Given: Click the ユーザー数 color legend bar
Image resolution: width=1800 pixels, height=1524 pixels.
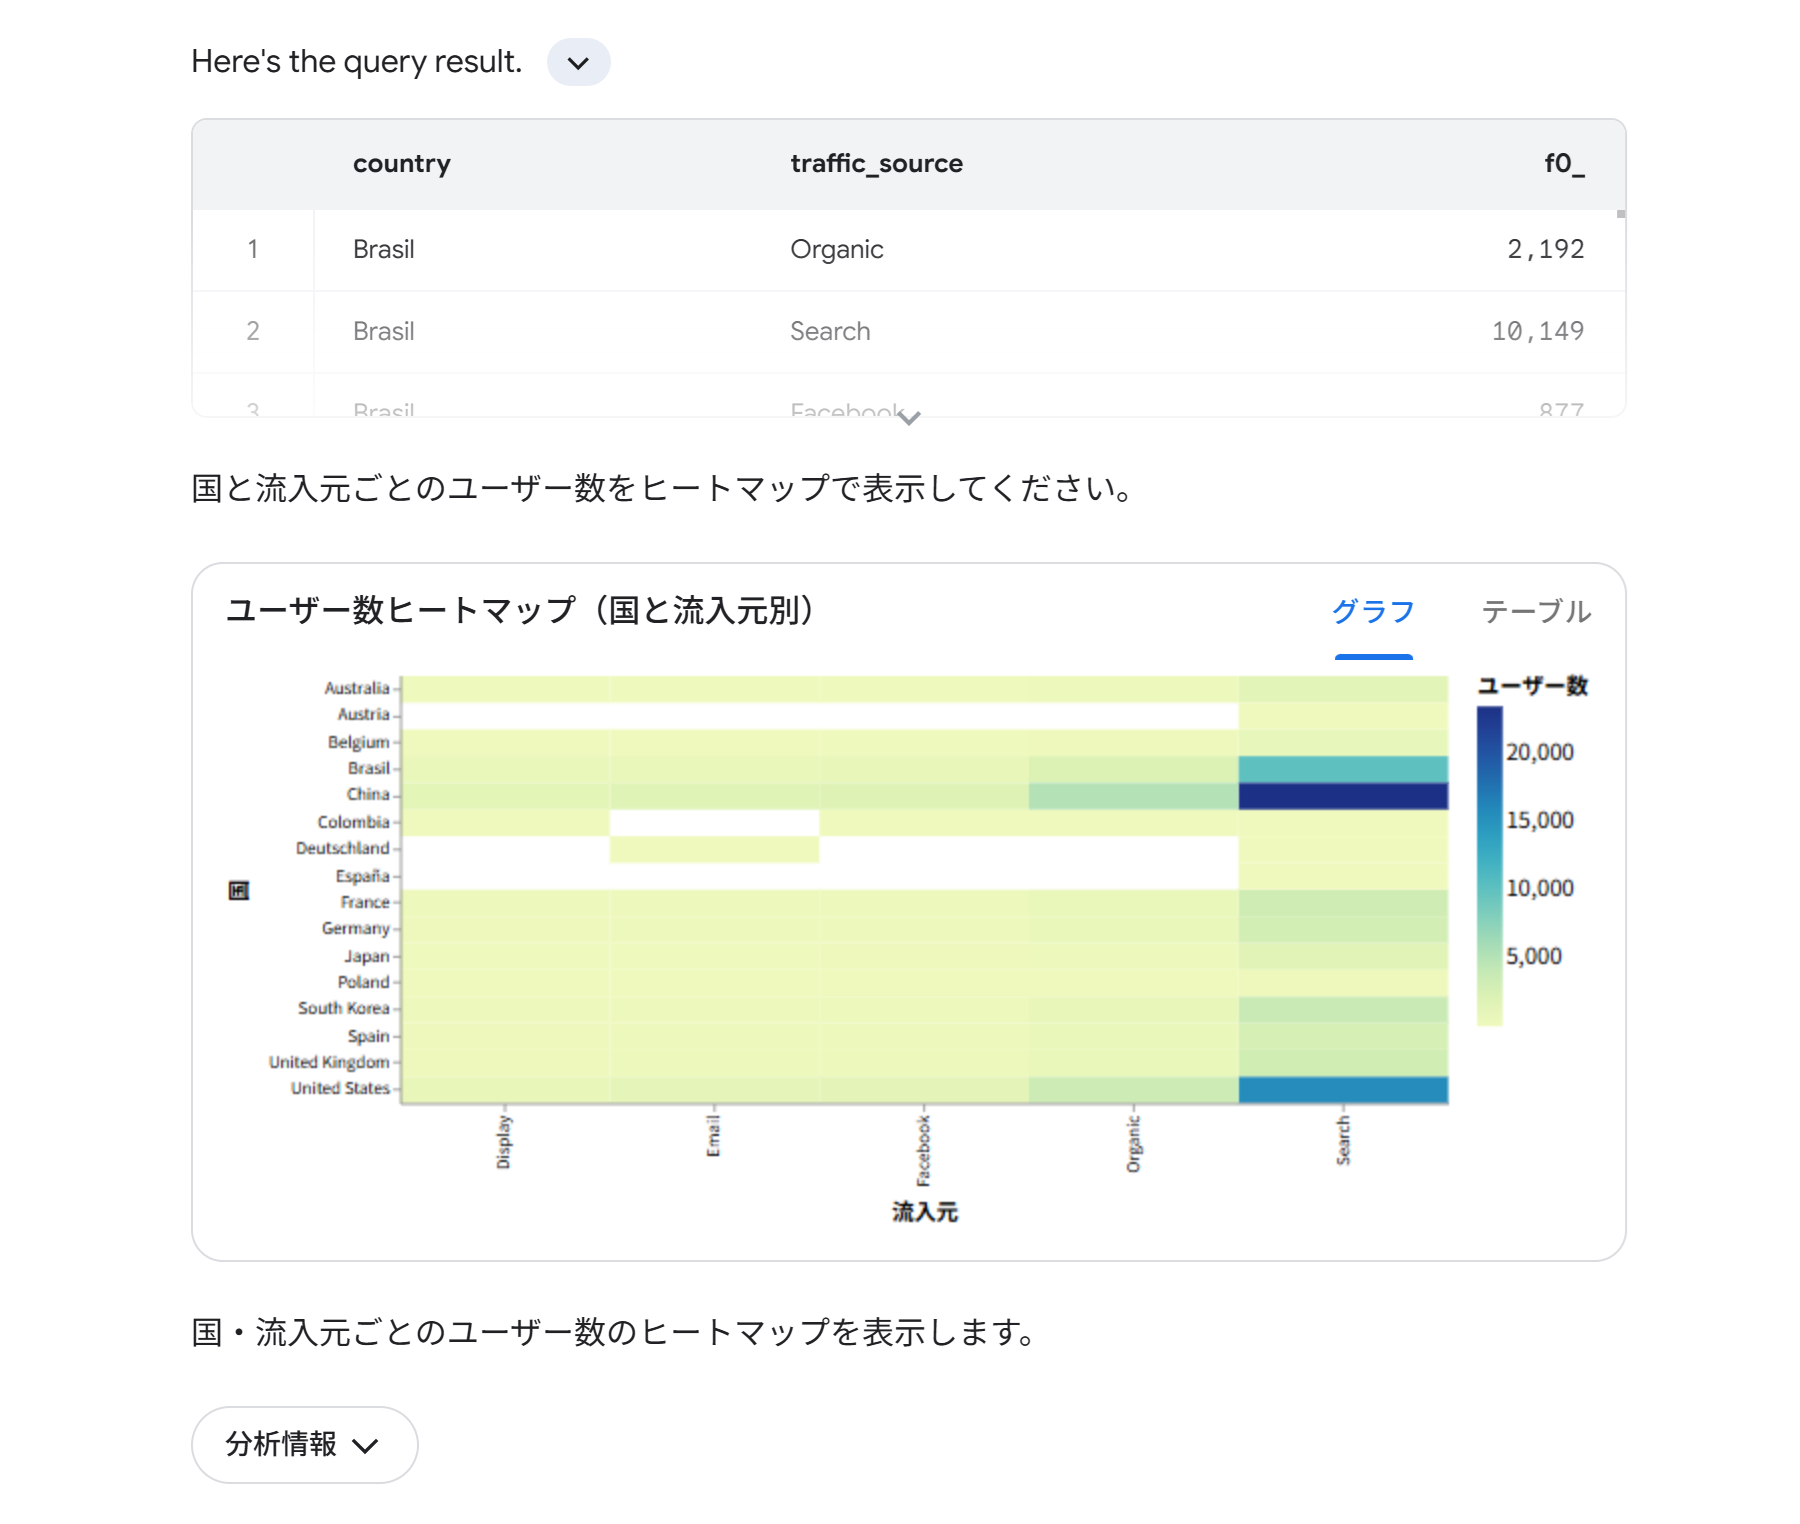Looking at the screenshot, I should [1489, 866].
